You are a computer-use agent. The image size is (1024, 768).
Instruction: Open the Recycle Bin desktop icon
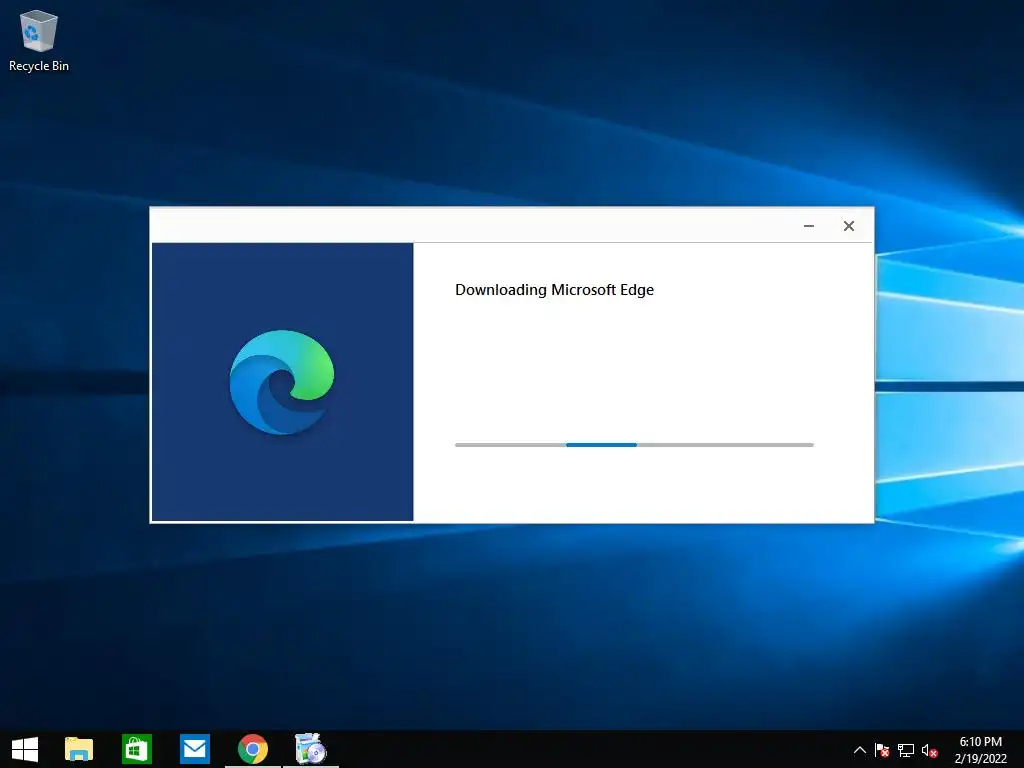(39, 40)
